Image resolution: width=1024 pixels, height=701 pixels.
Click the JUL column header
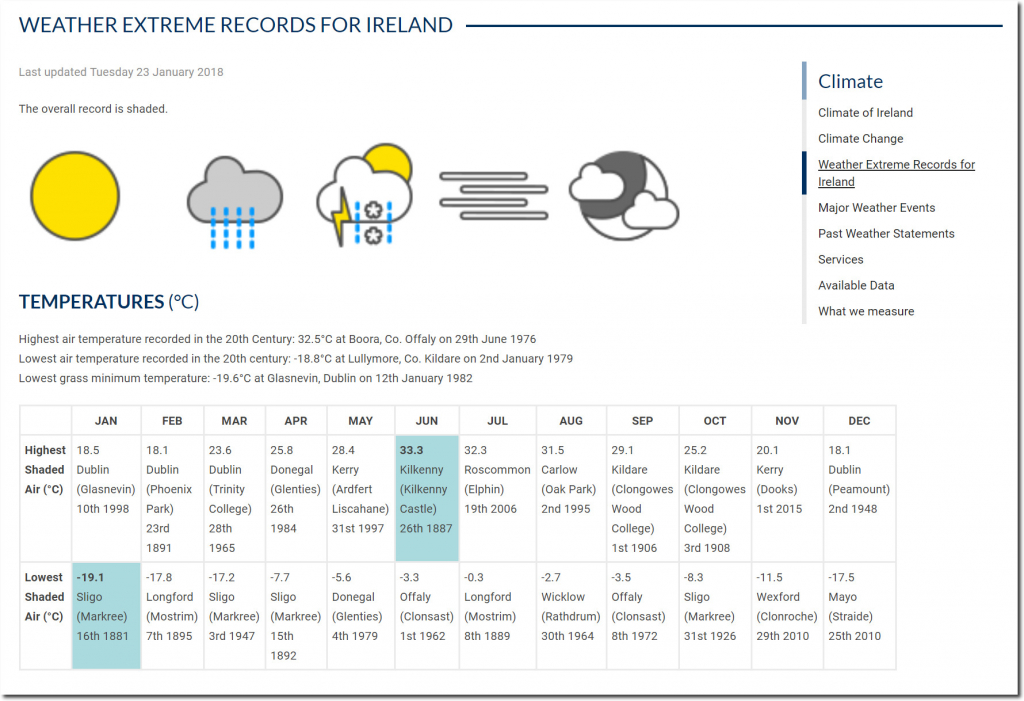pos(498,421)
